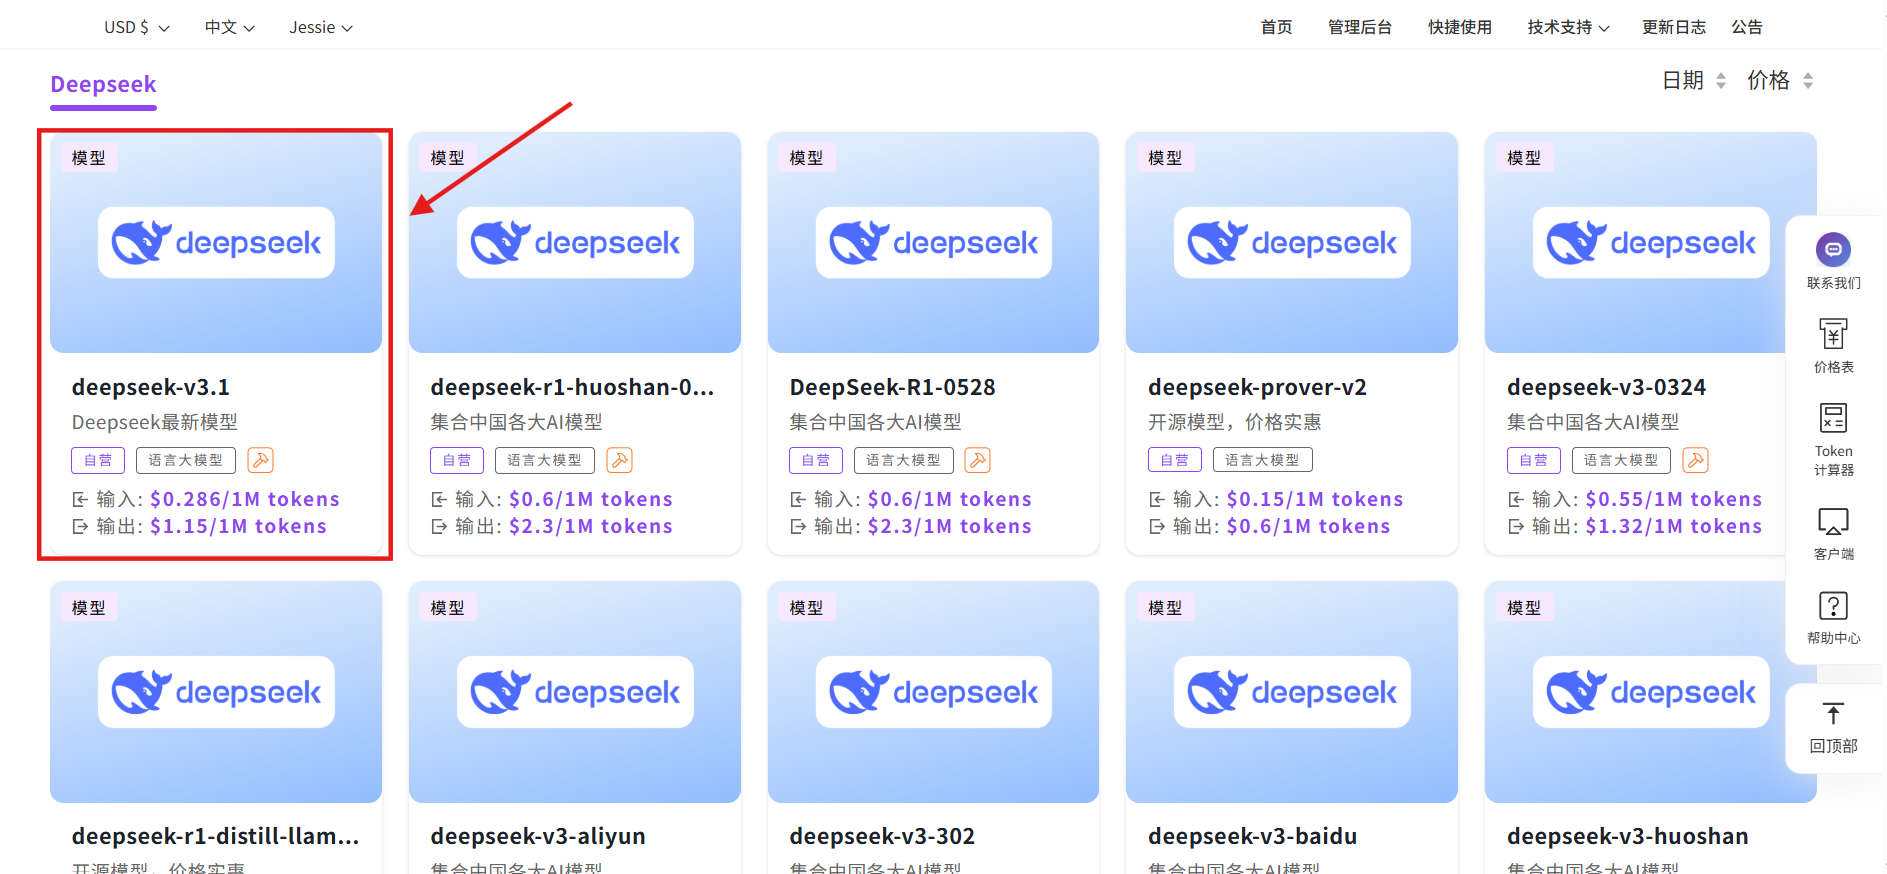This screenshot has width=1887, height=874.
Task: Click the output price $1.15/1M tokens
Action: pyautogui.click(x=238, y=526)
